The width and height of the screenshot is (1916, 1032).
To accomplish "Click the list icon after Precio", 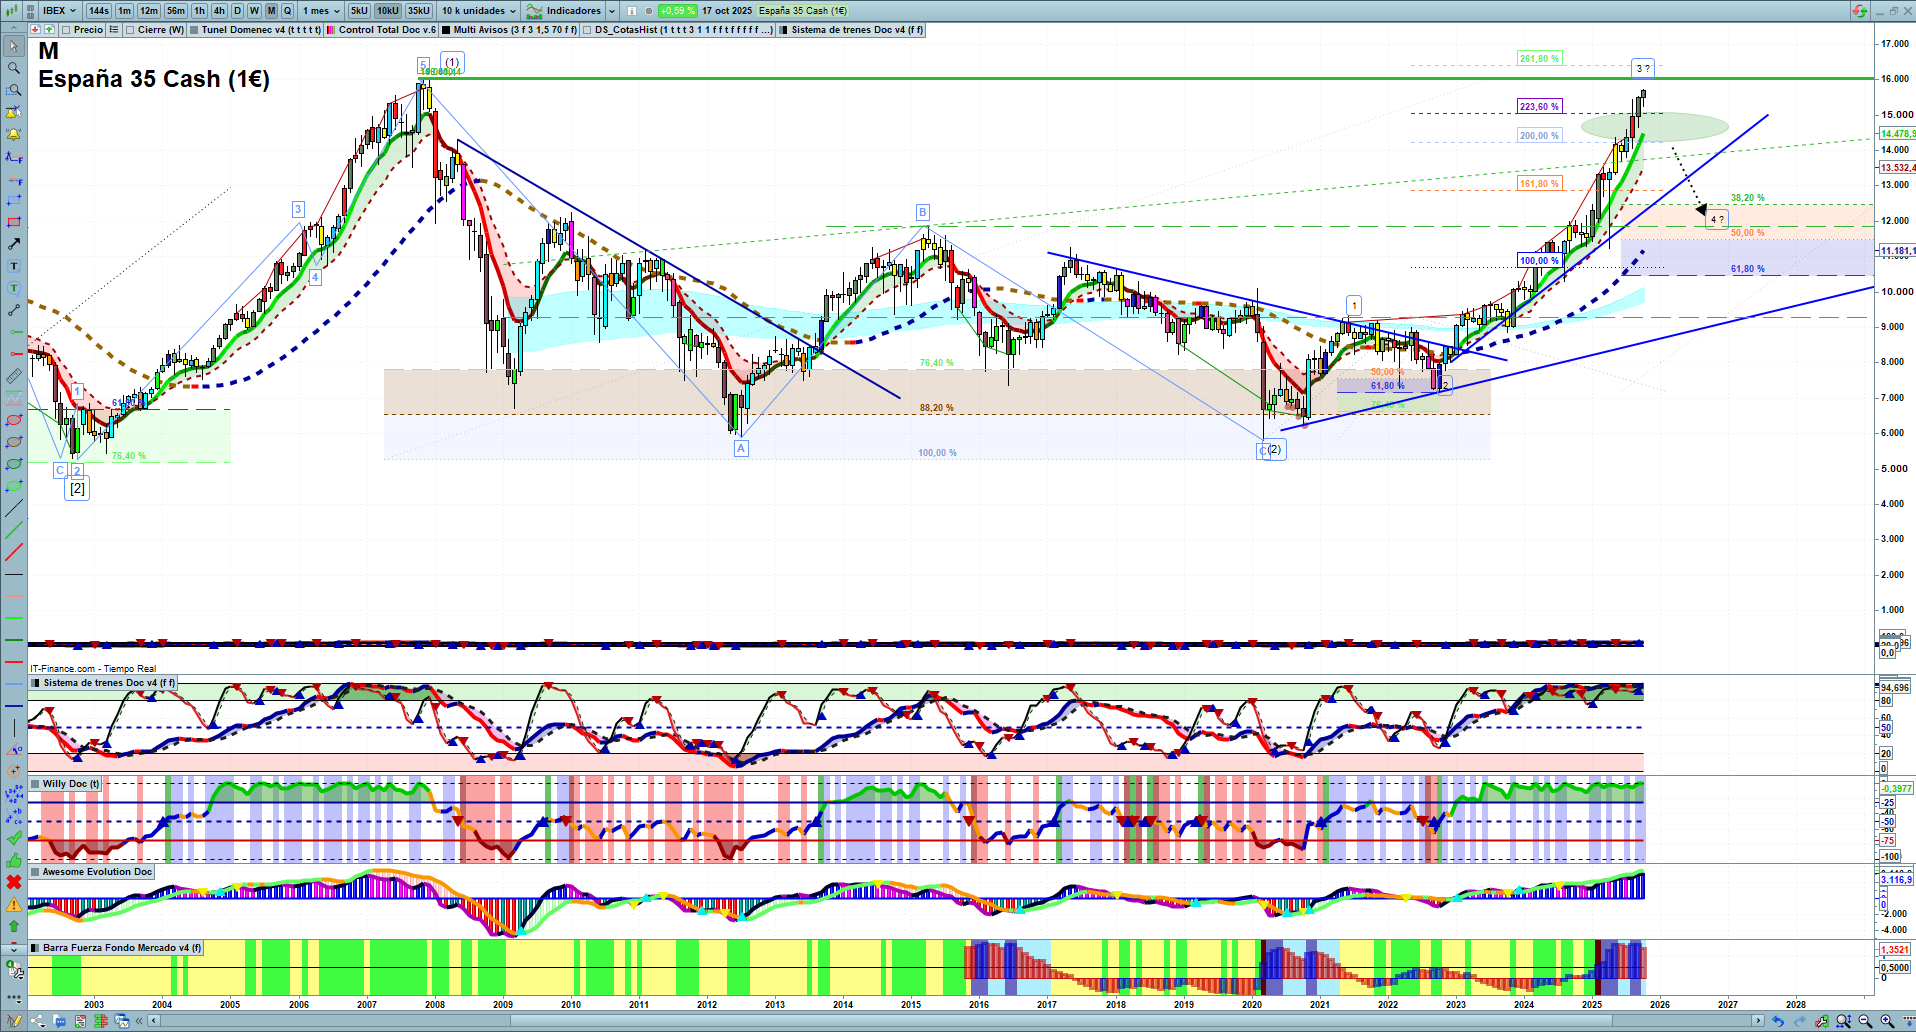I will click(114, 30).
